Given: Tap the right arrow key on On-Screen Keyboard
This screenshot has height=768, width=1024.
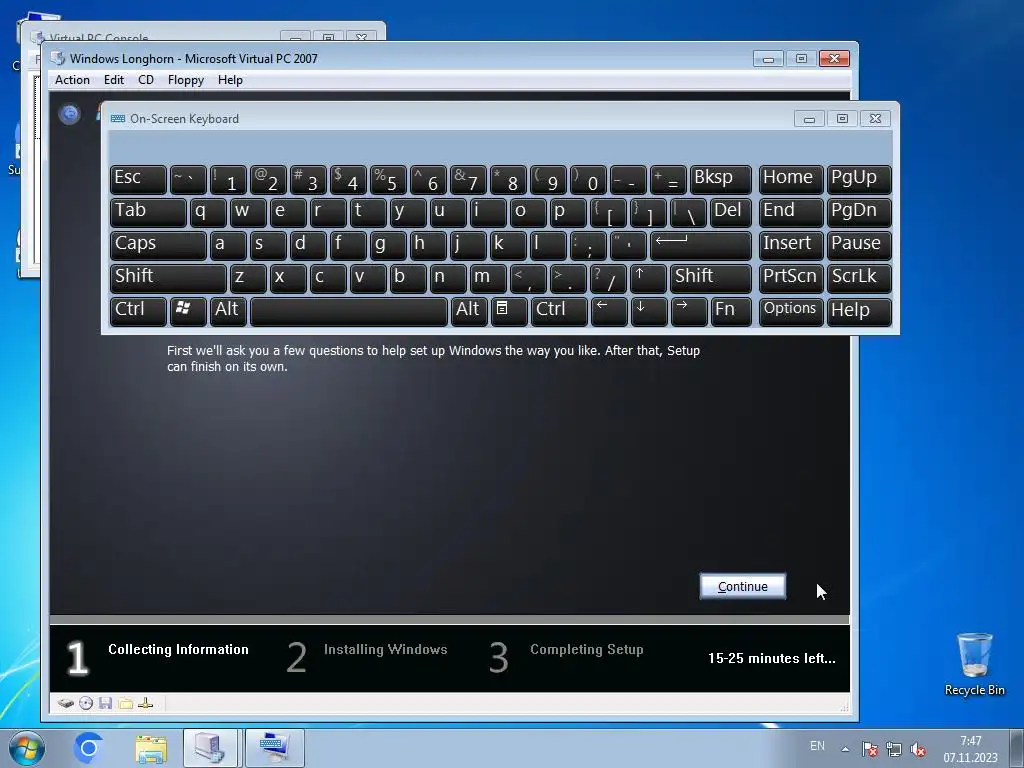Looking at the screenshot, I should (x=689, y=311).
